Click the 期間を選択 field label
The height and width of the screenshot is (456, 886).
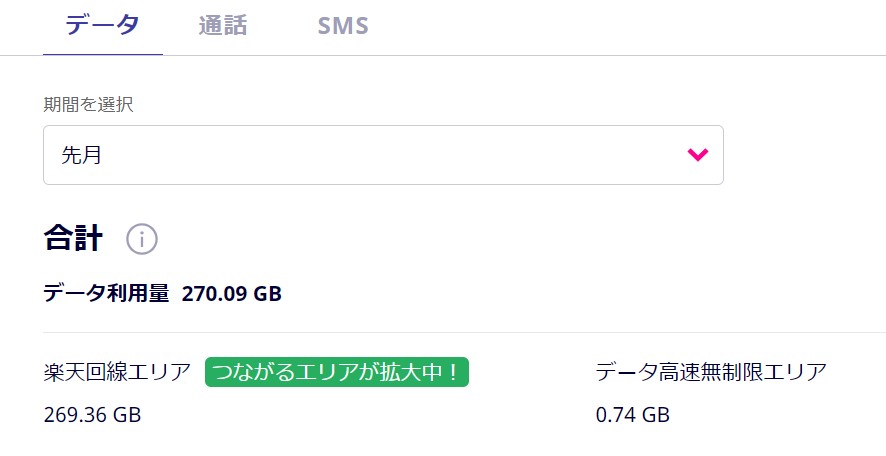(88, 105)
